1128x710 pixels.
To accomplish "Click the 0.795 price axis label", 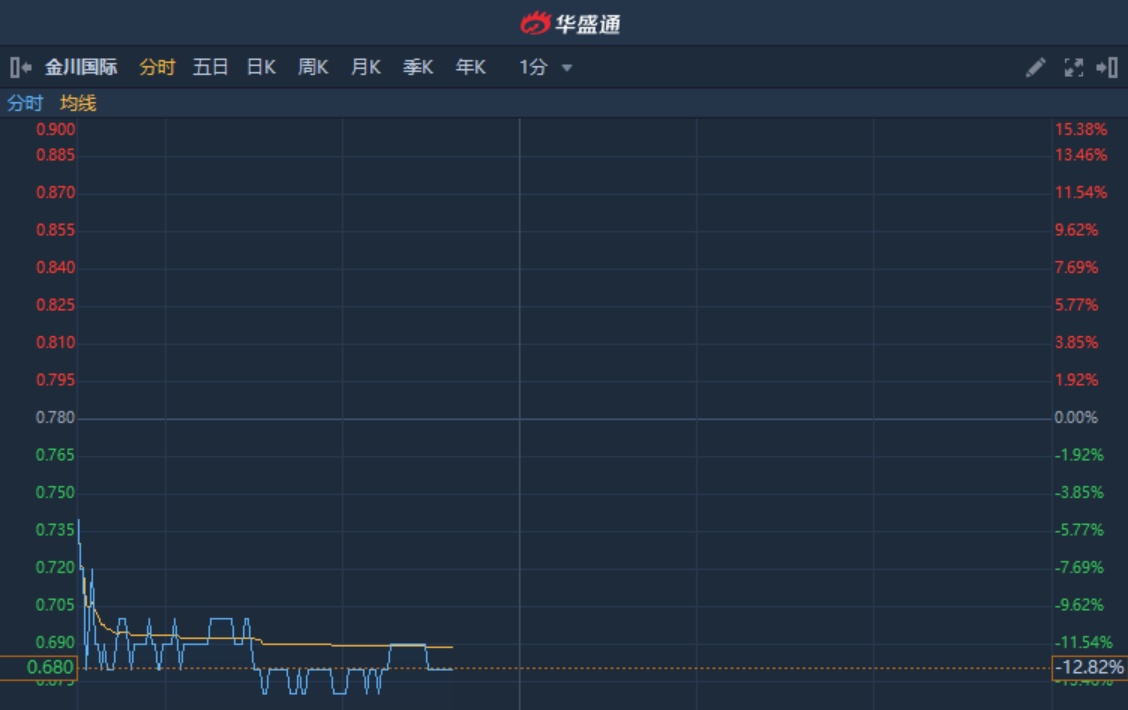I will pos(55,380).
